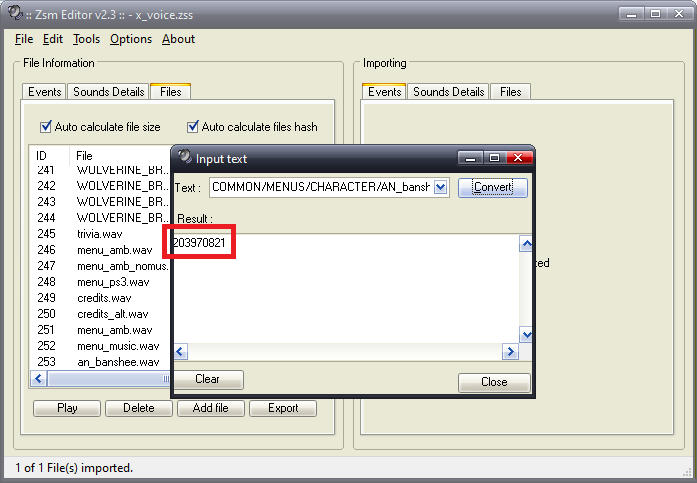Click the Input text dialog icon
Viewport: 697px width, 483px height.
tap(183, 158)
